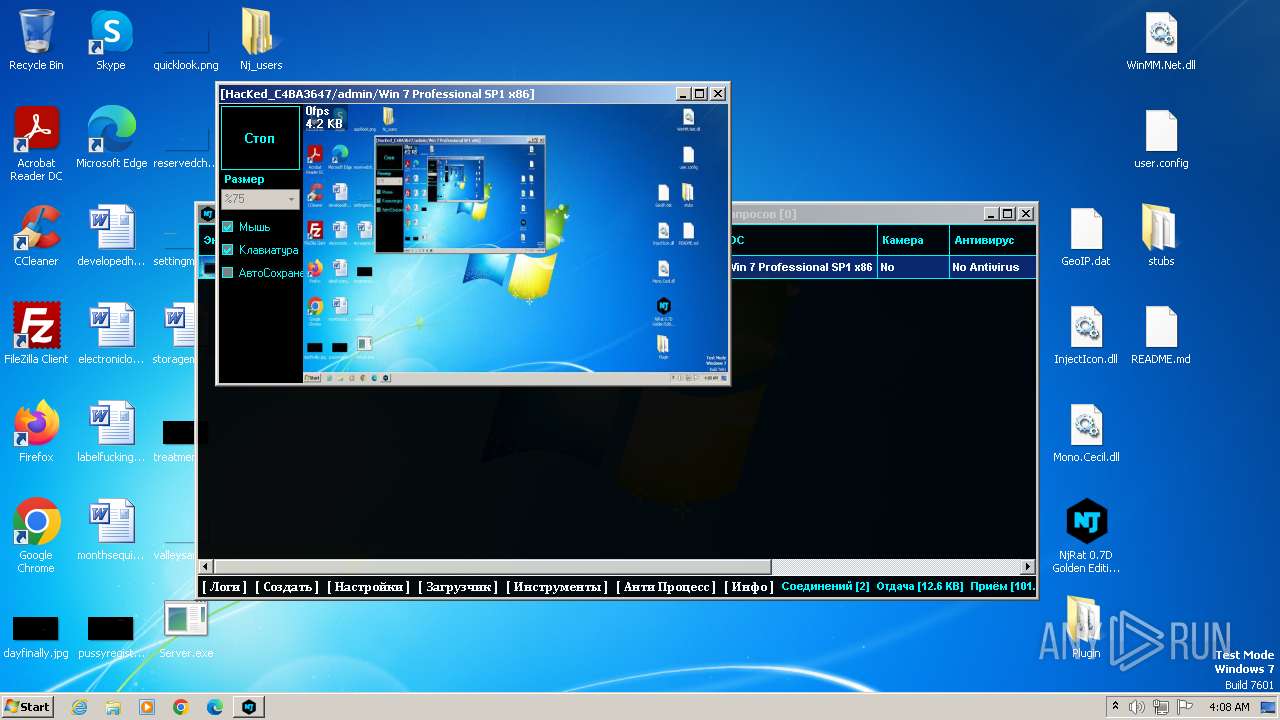Click the Стоп button in remote desktop
This screenshot has height=720, width=1280.
click(x=260, y=138)
